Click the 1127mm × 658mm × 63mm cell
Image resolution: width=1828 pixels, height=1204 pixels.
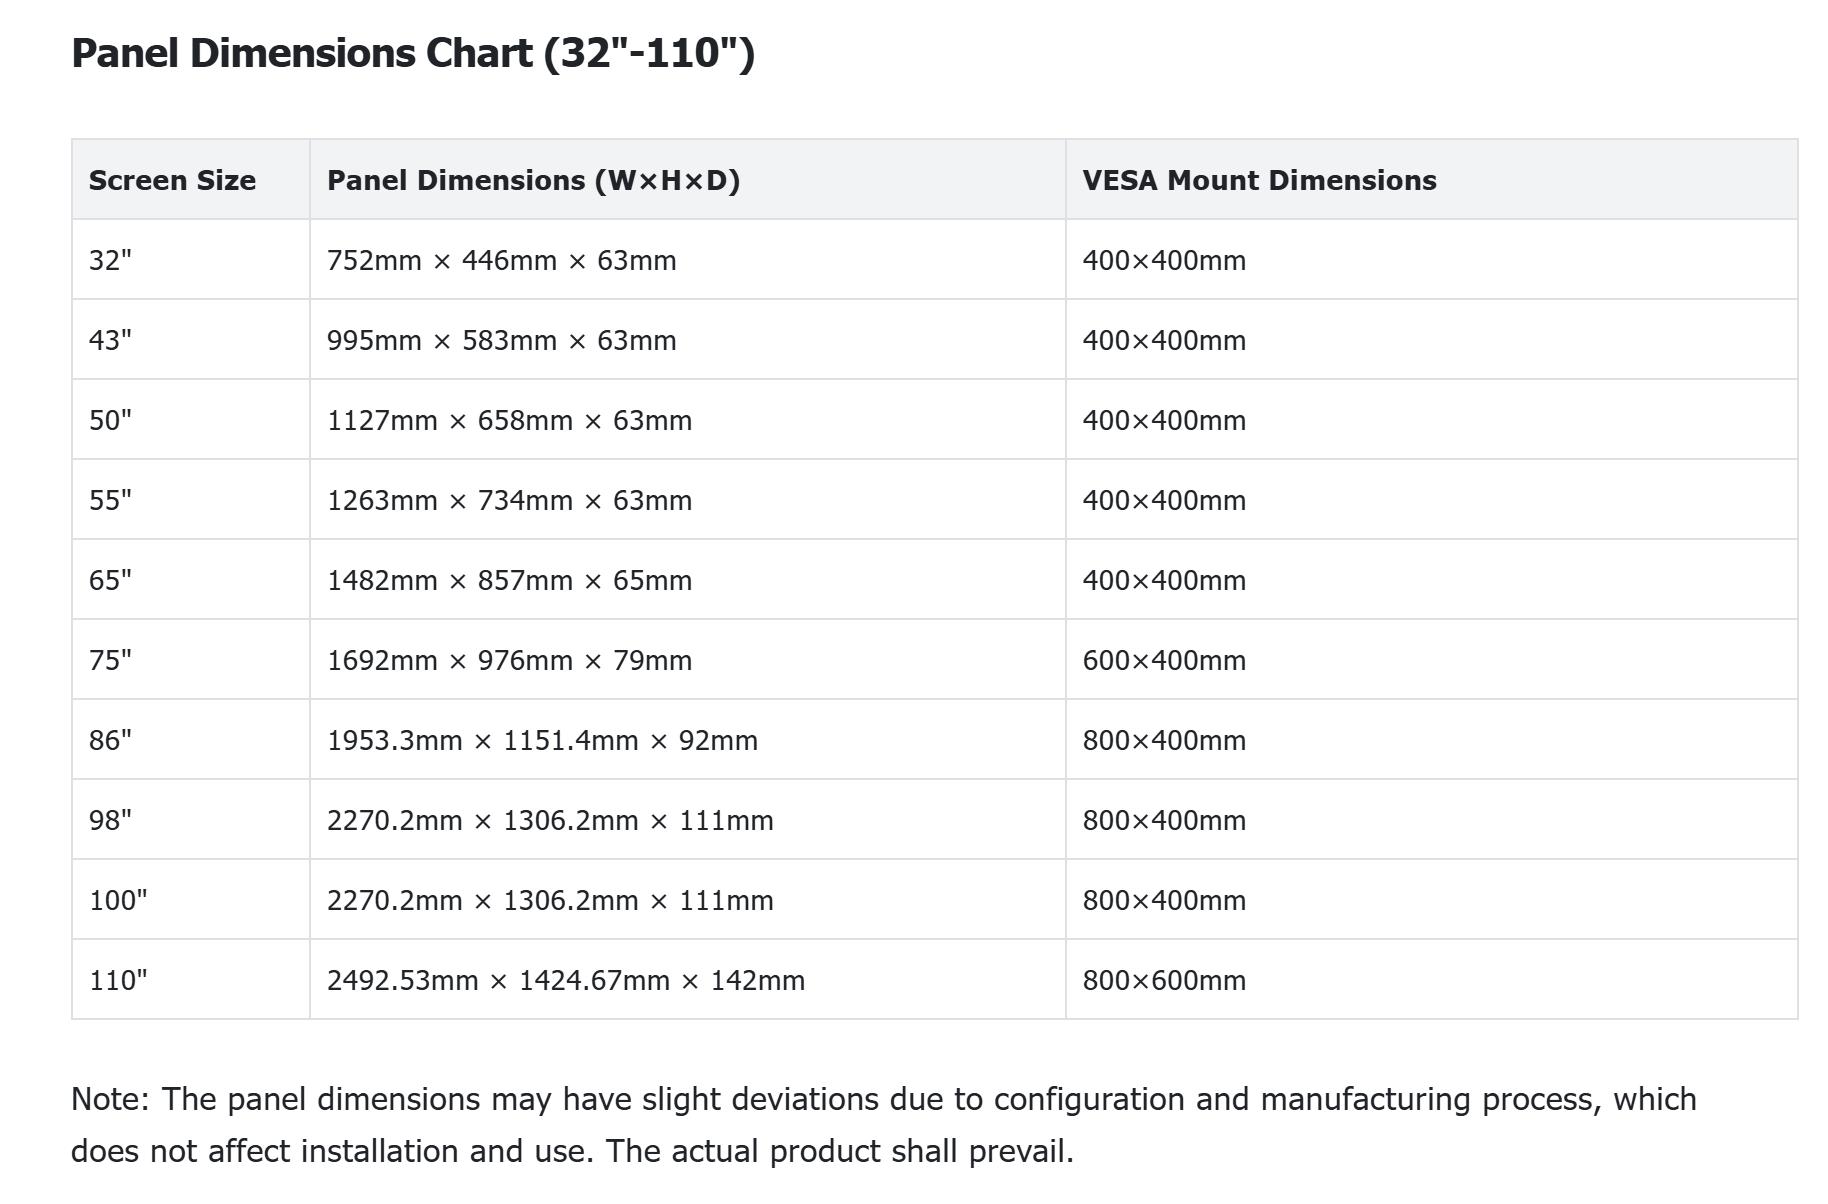coord(509,421)
